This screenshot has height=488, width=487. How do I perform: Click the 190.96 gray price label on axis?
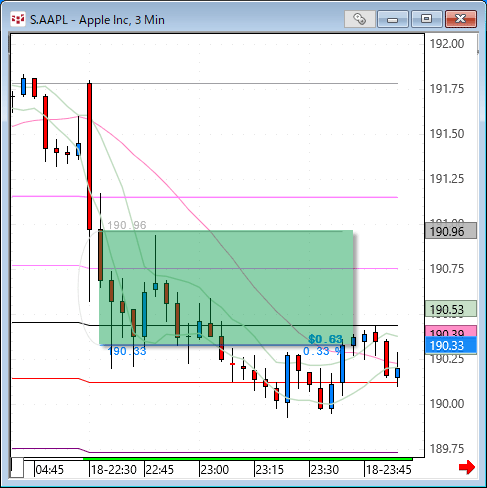[x=451, y=231]
